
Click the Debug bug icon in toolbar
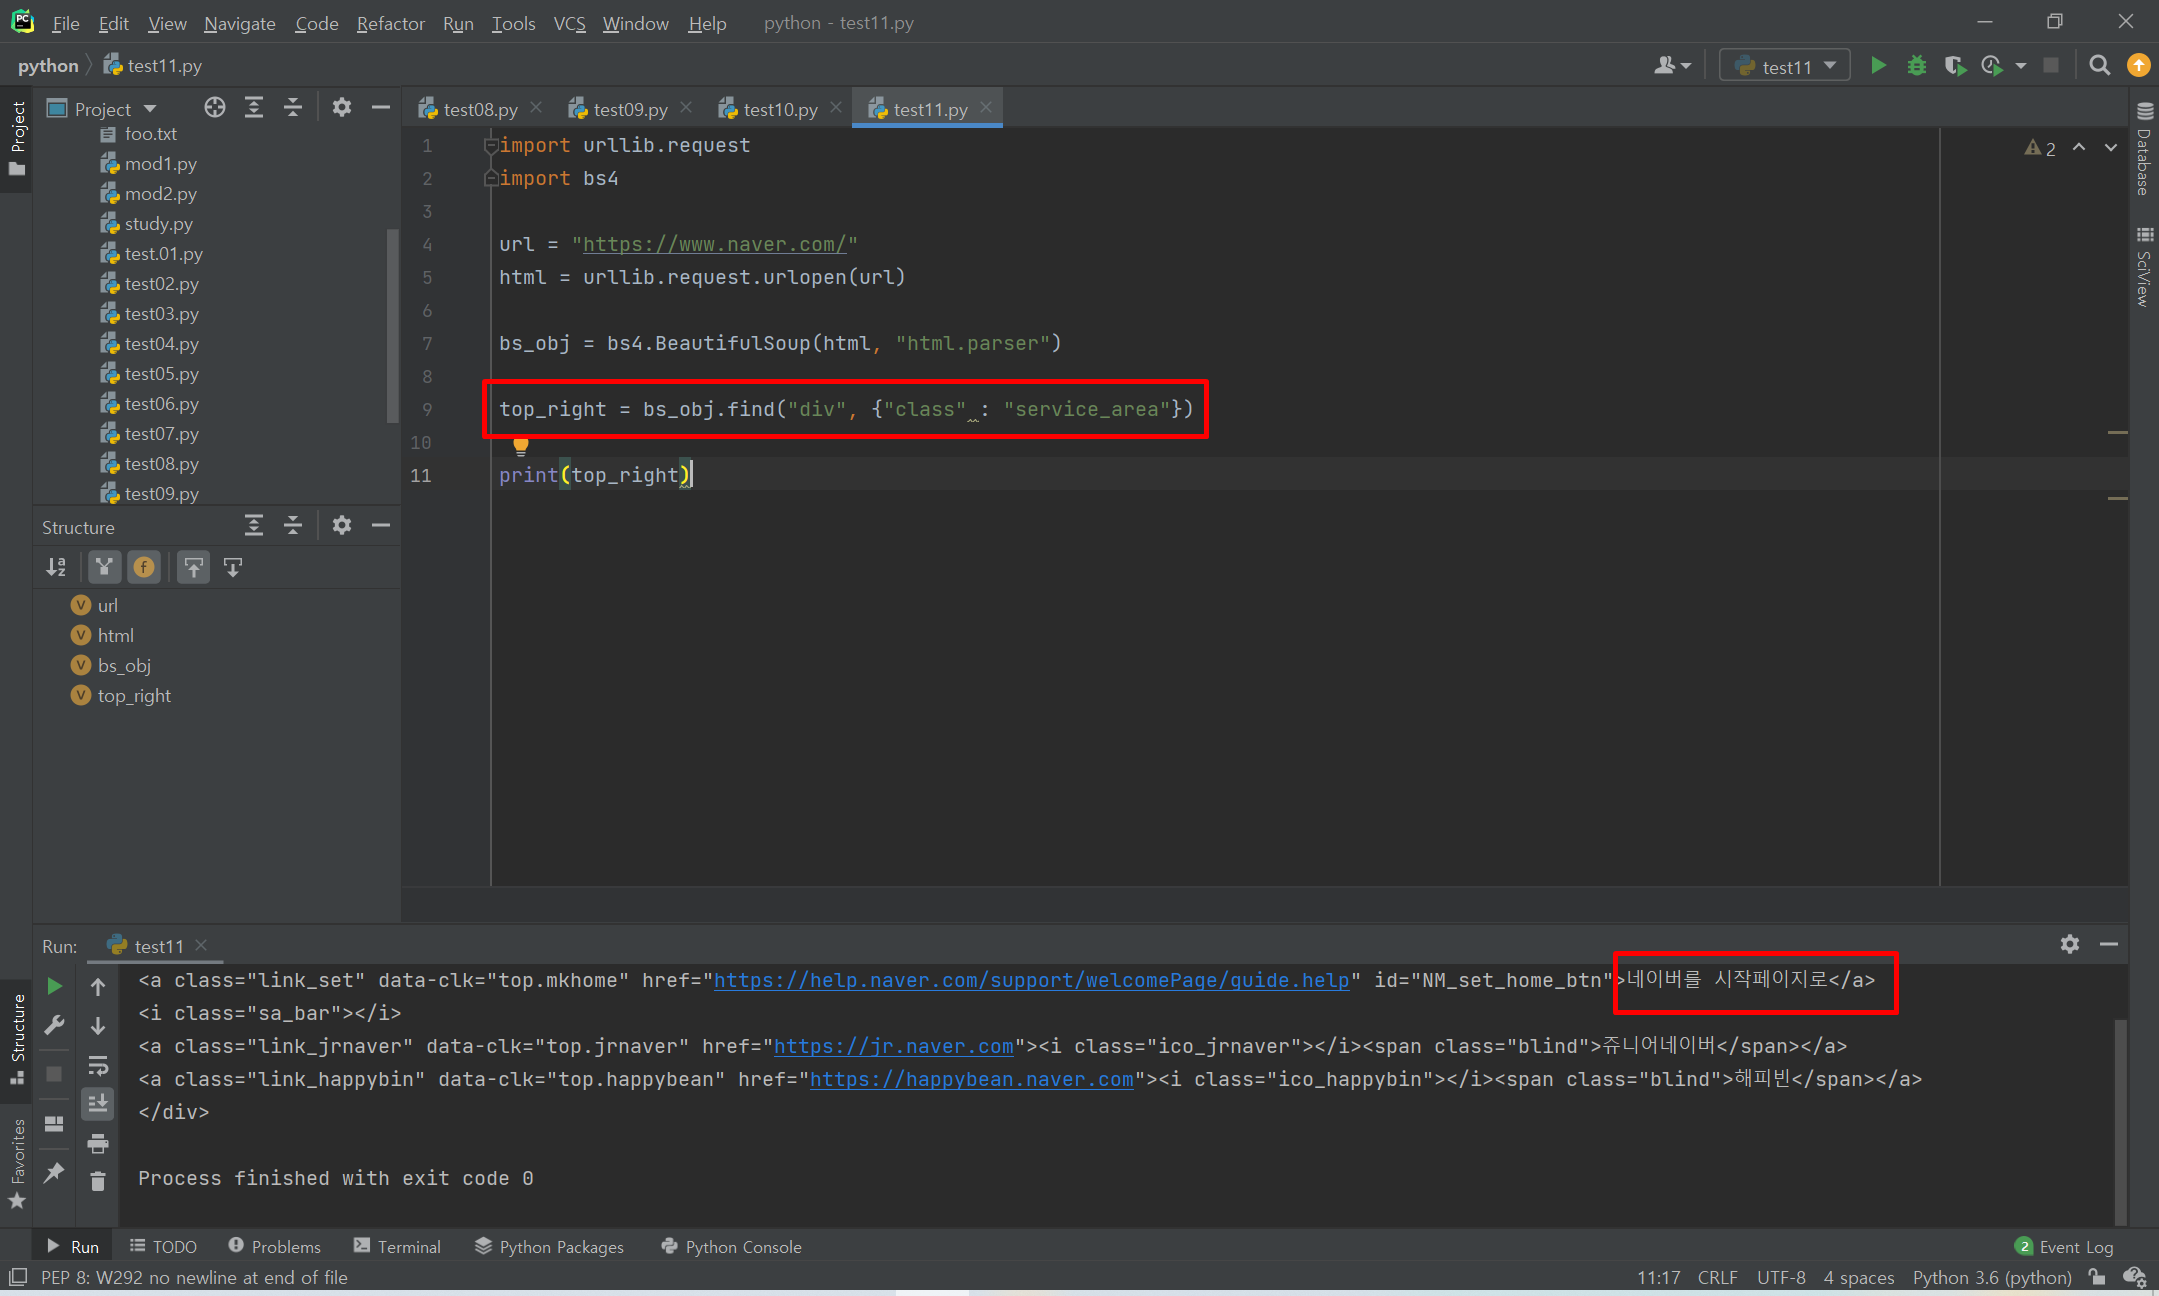(x=1916, y=66)
